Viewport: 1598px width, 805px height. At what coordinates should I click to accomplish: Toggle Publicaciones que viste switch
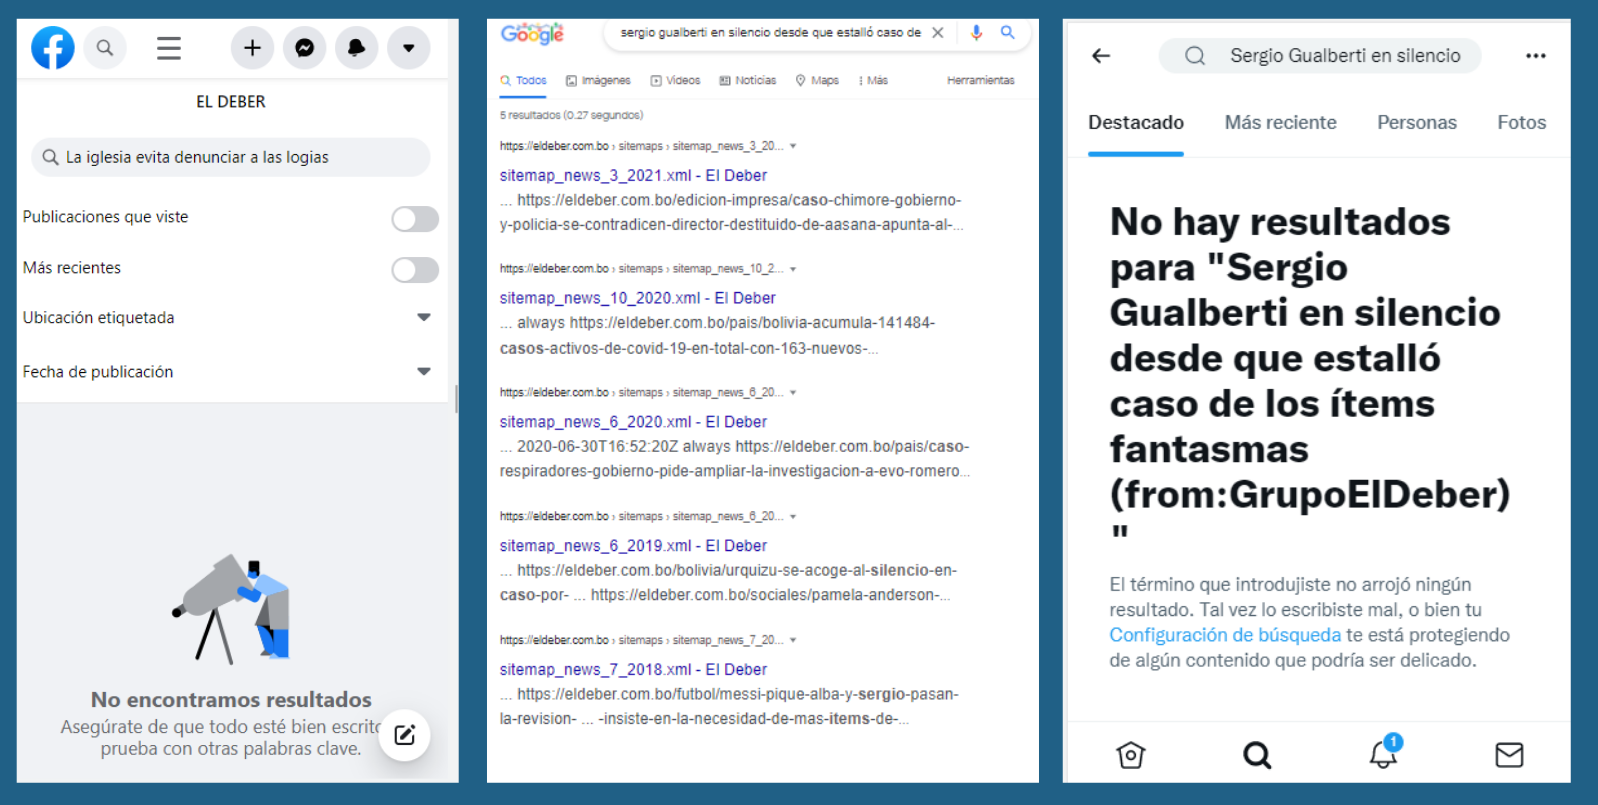pos(415,218)
